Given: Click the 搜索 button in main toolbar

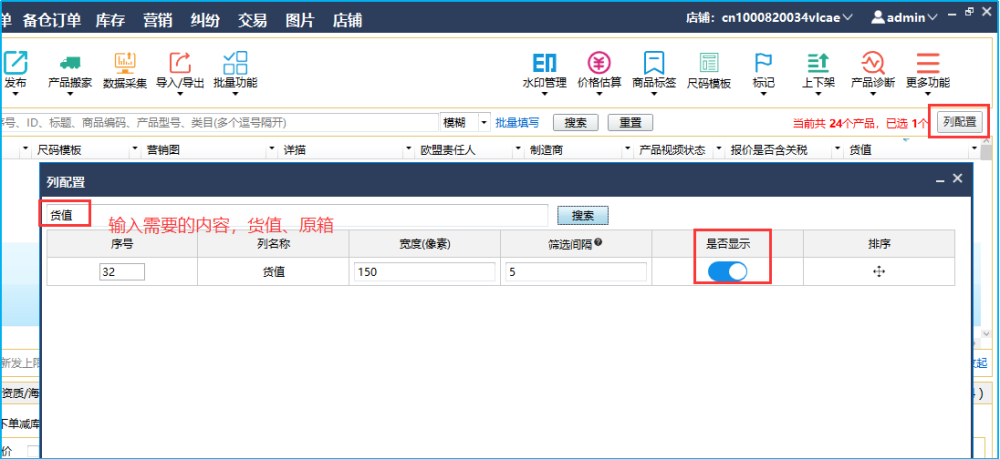Looking at the screenshot, I should point(575,122).
